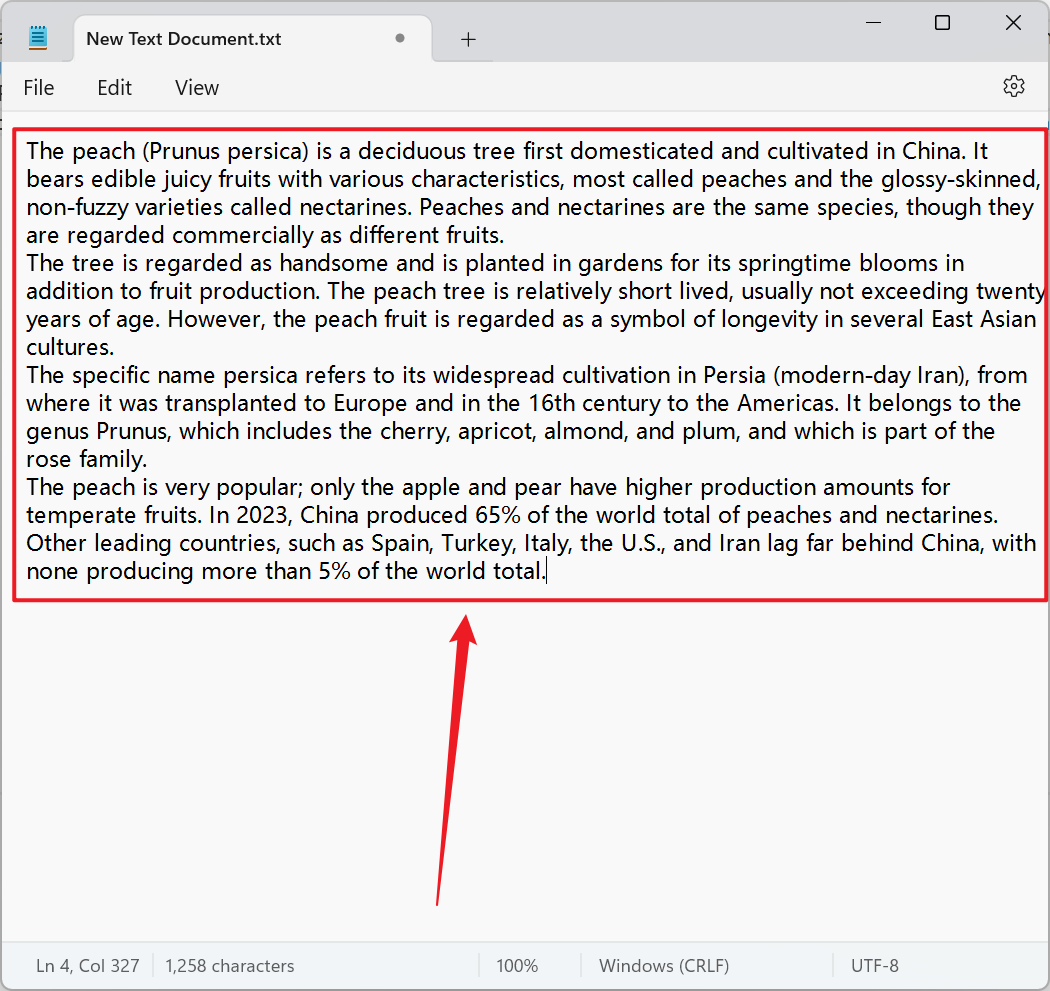Image resolution: width=1050 pixels, height=991 pixels.
Task: Click the UTF-8 encoding status entry
Action: tap(875, 966)
